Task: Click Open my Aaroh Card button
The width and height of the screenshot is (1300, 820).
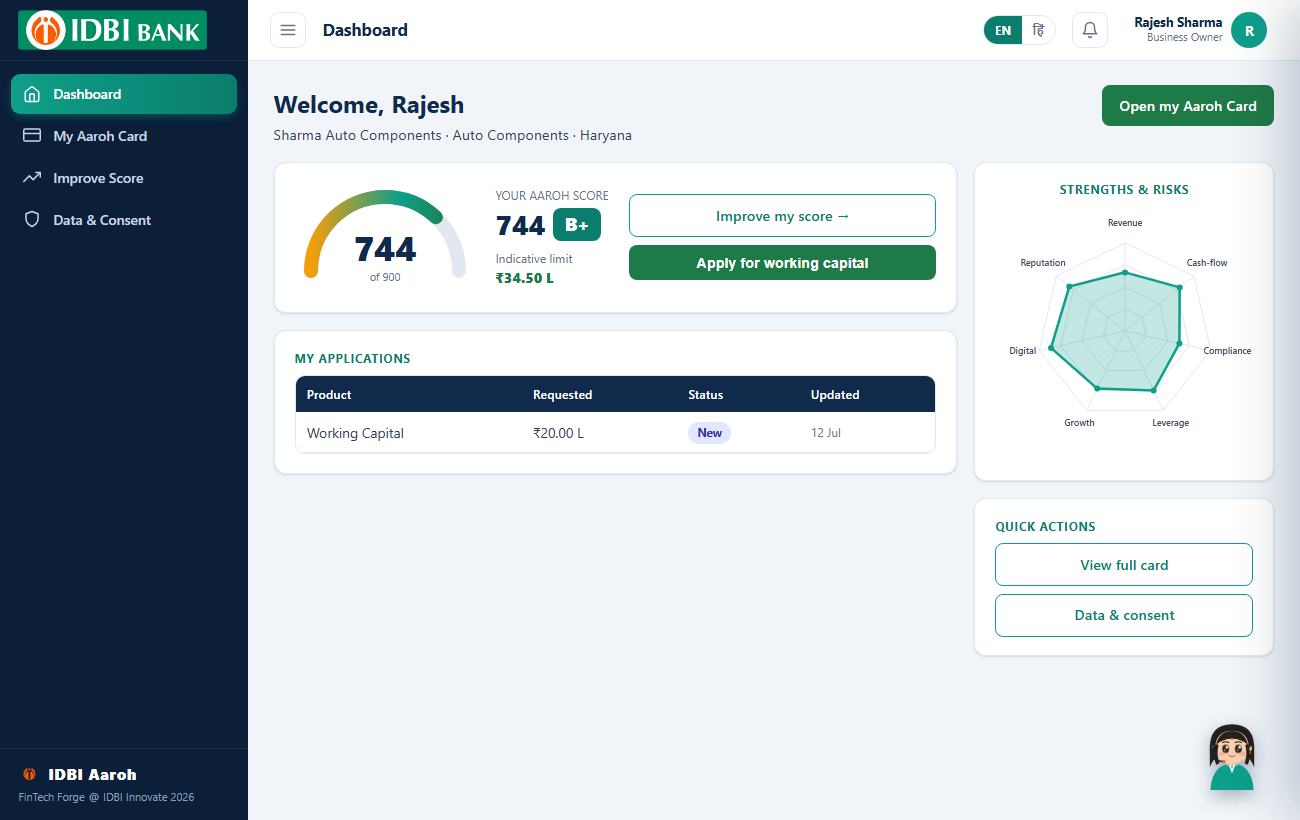Action: (1188, 106)
